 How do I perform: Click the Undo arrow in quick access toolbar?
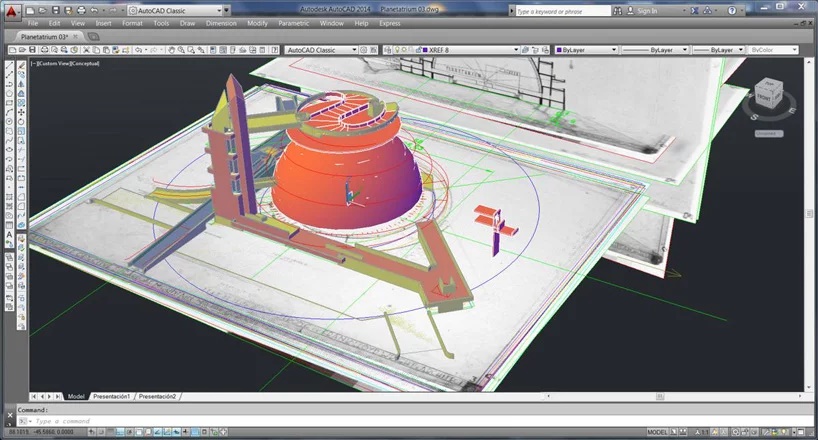92,10
